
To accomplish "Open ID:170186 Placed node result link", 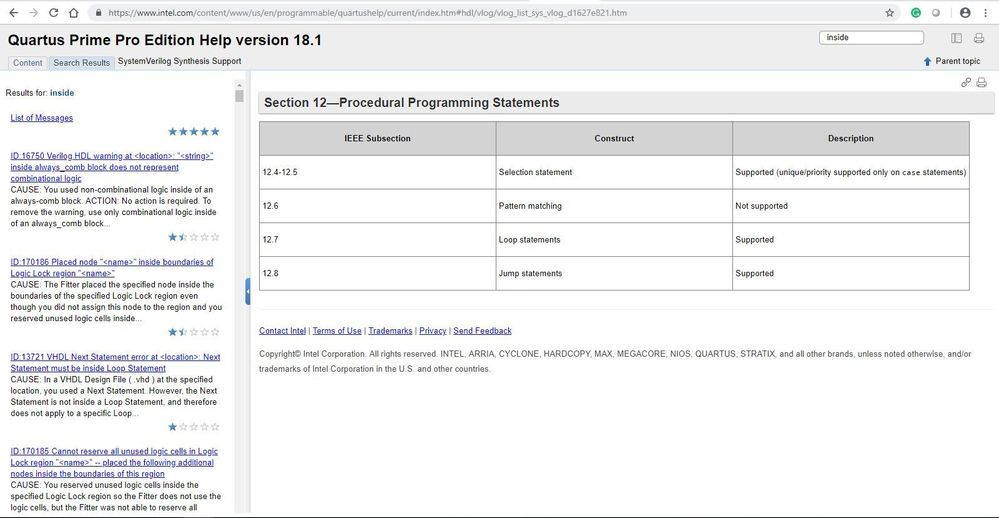I will tap(111, 268).
